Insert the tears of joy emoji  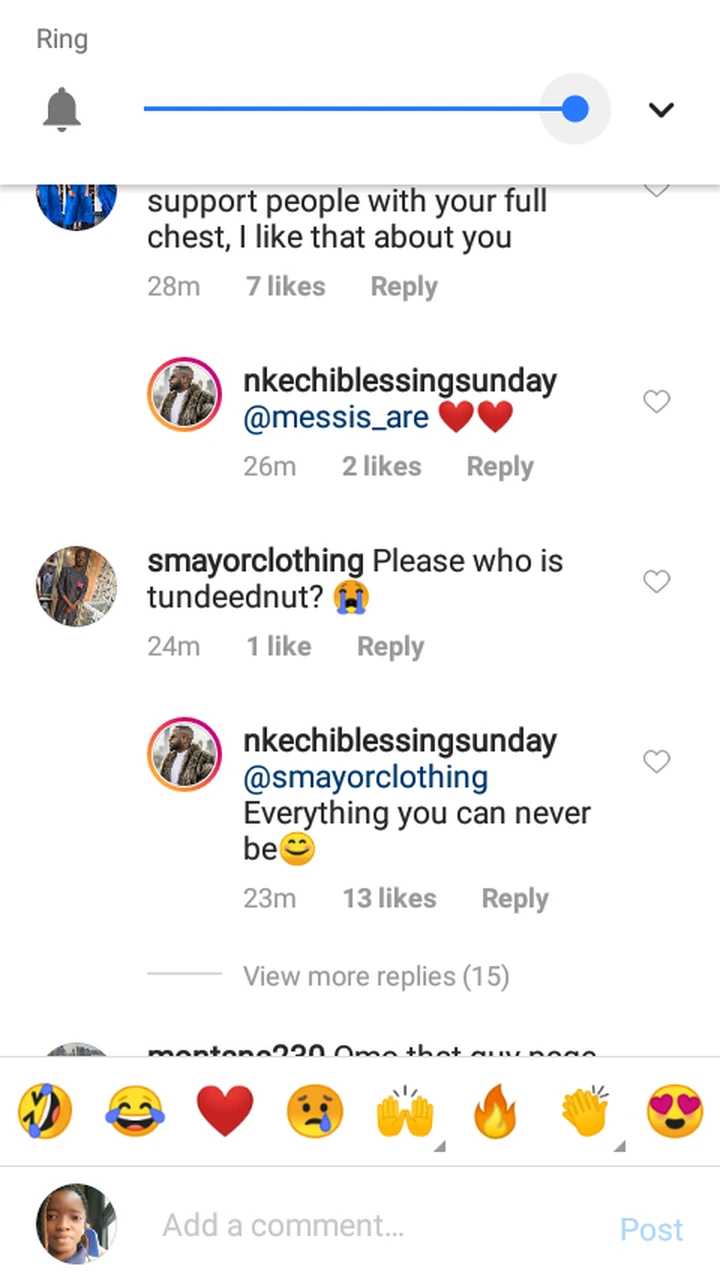point(136,1112)
